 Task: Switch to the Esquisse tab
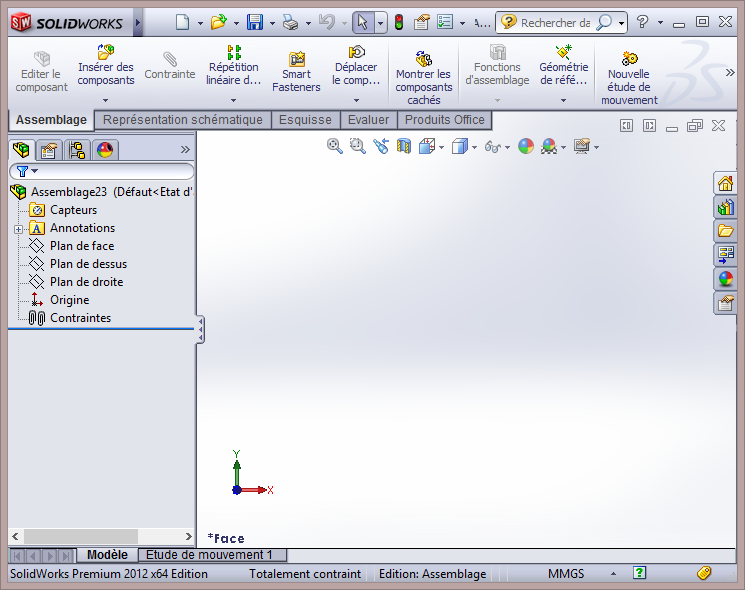coord(305,120)
